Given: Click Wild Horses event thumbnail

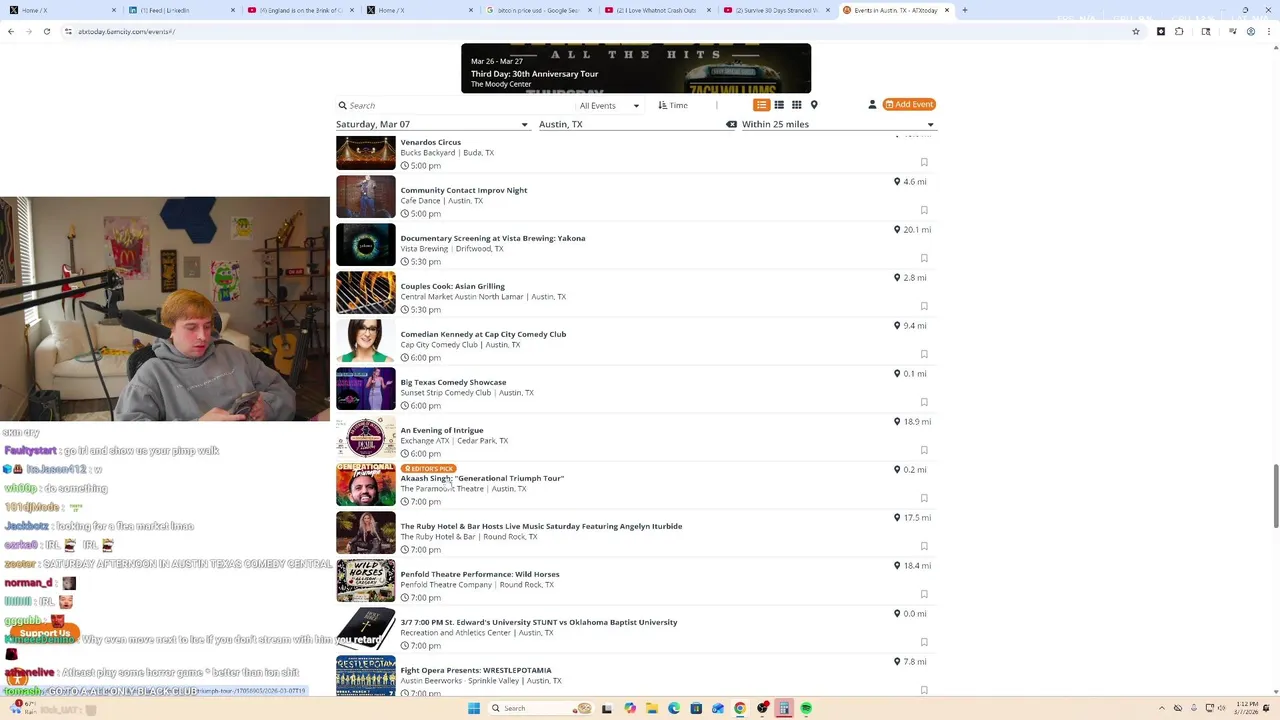Looking at the screenshot, I should [x=365, y=580].
